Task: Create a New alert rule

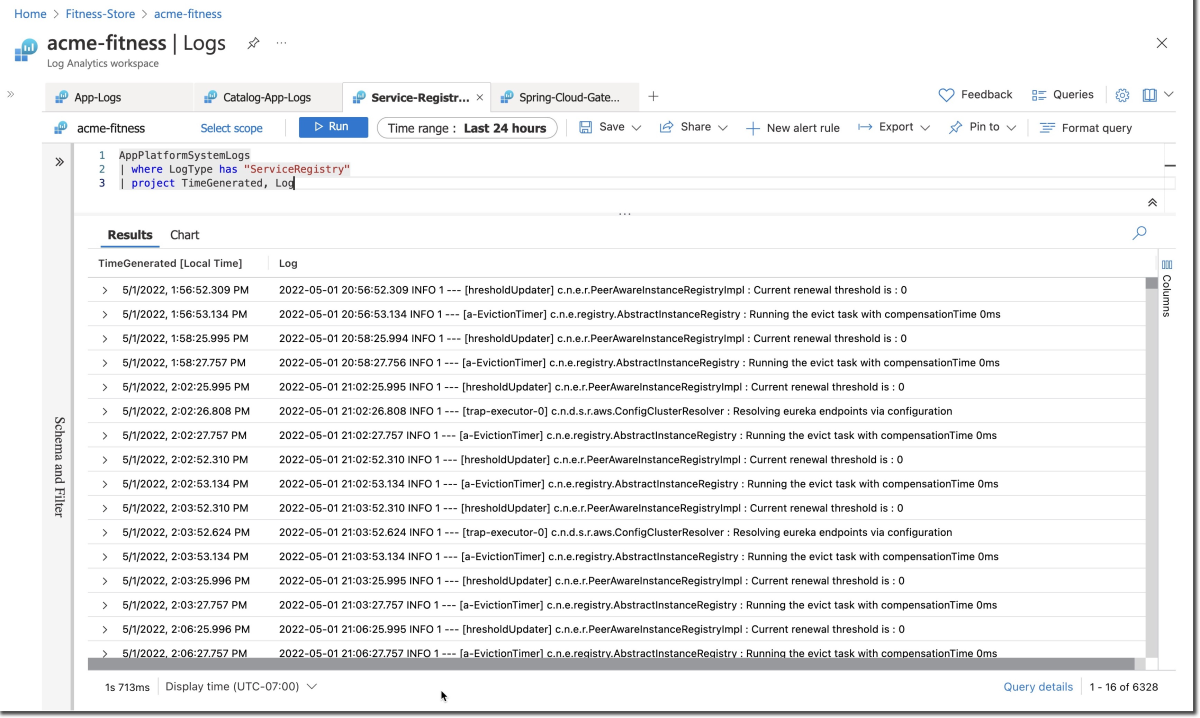Action: tap(792, 128)
